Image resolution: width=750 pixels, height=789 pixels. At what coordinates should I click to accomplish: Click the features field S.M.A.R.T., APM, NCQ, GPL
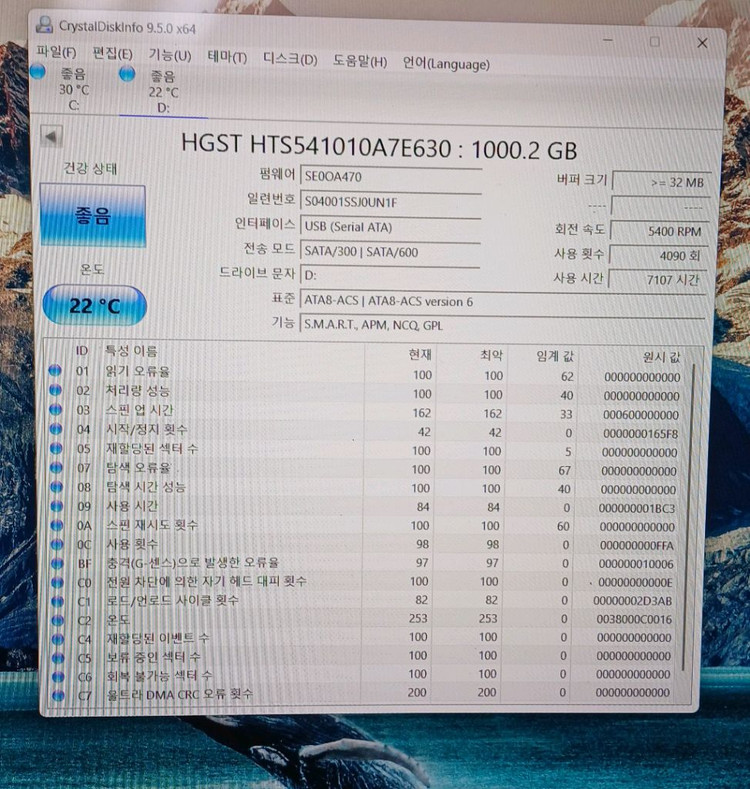click(x=502, y=325)
